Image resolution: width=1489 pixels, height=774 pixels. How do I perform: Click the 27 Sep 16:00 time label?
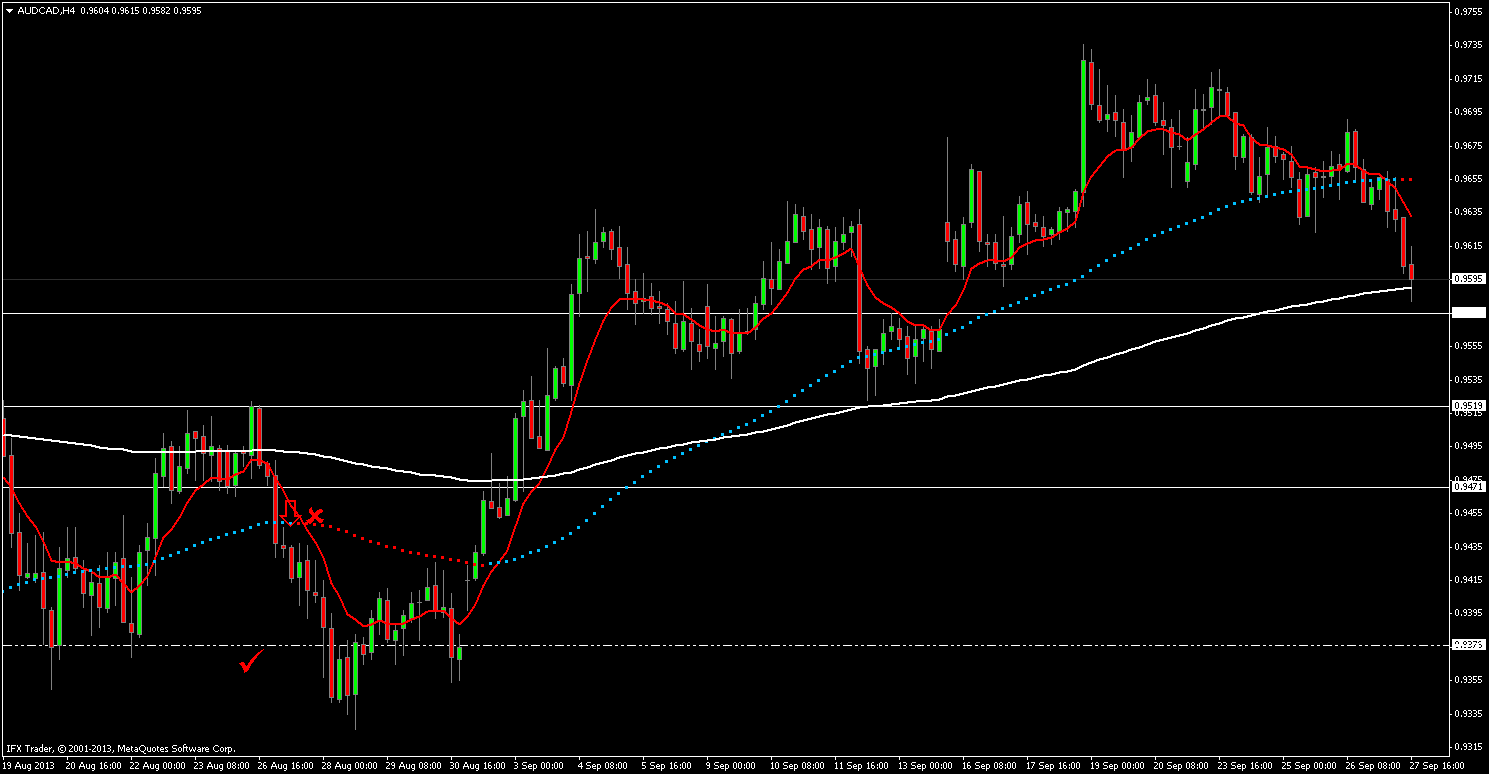pos(1438,765)
